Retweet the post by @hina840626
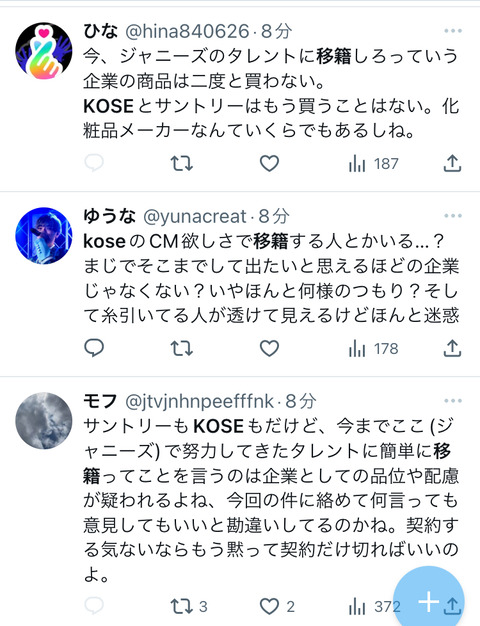Screen dimensions: 480x626 tap(182, 163)
